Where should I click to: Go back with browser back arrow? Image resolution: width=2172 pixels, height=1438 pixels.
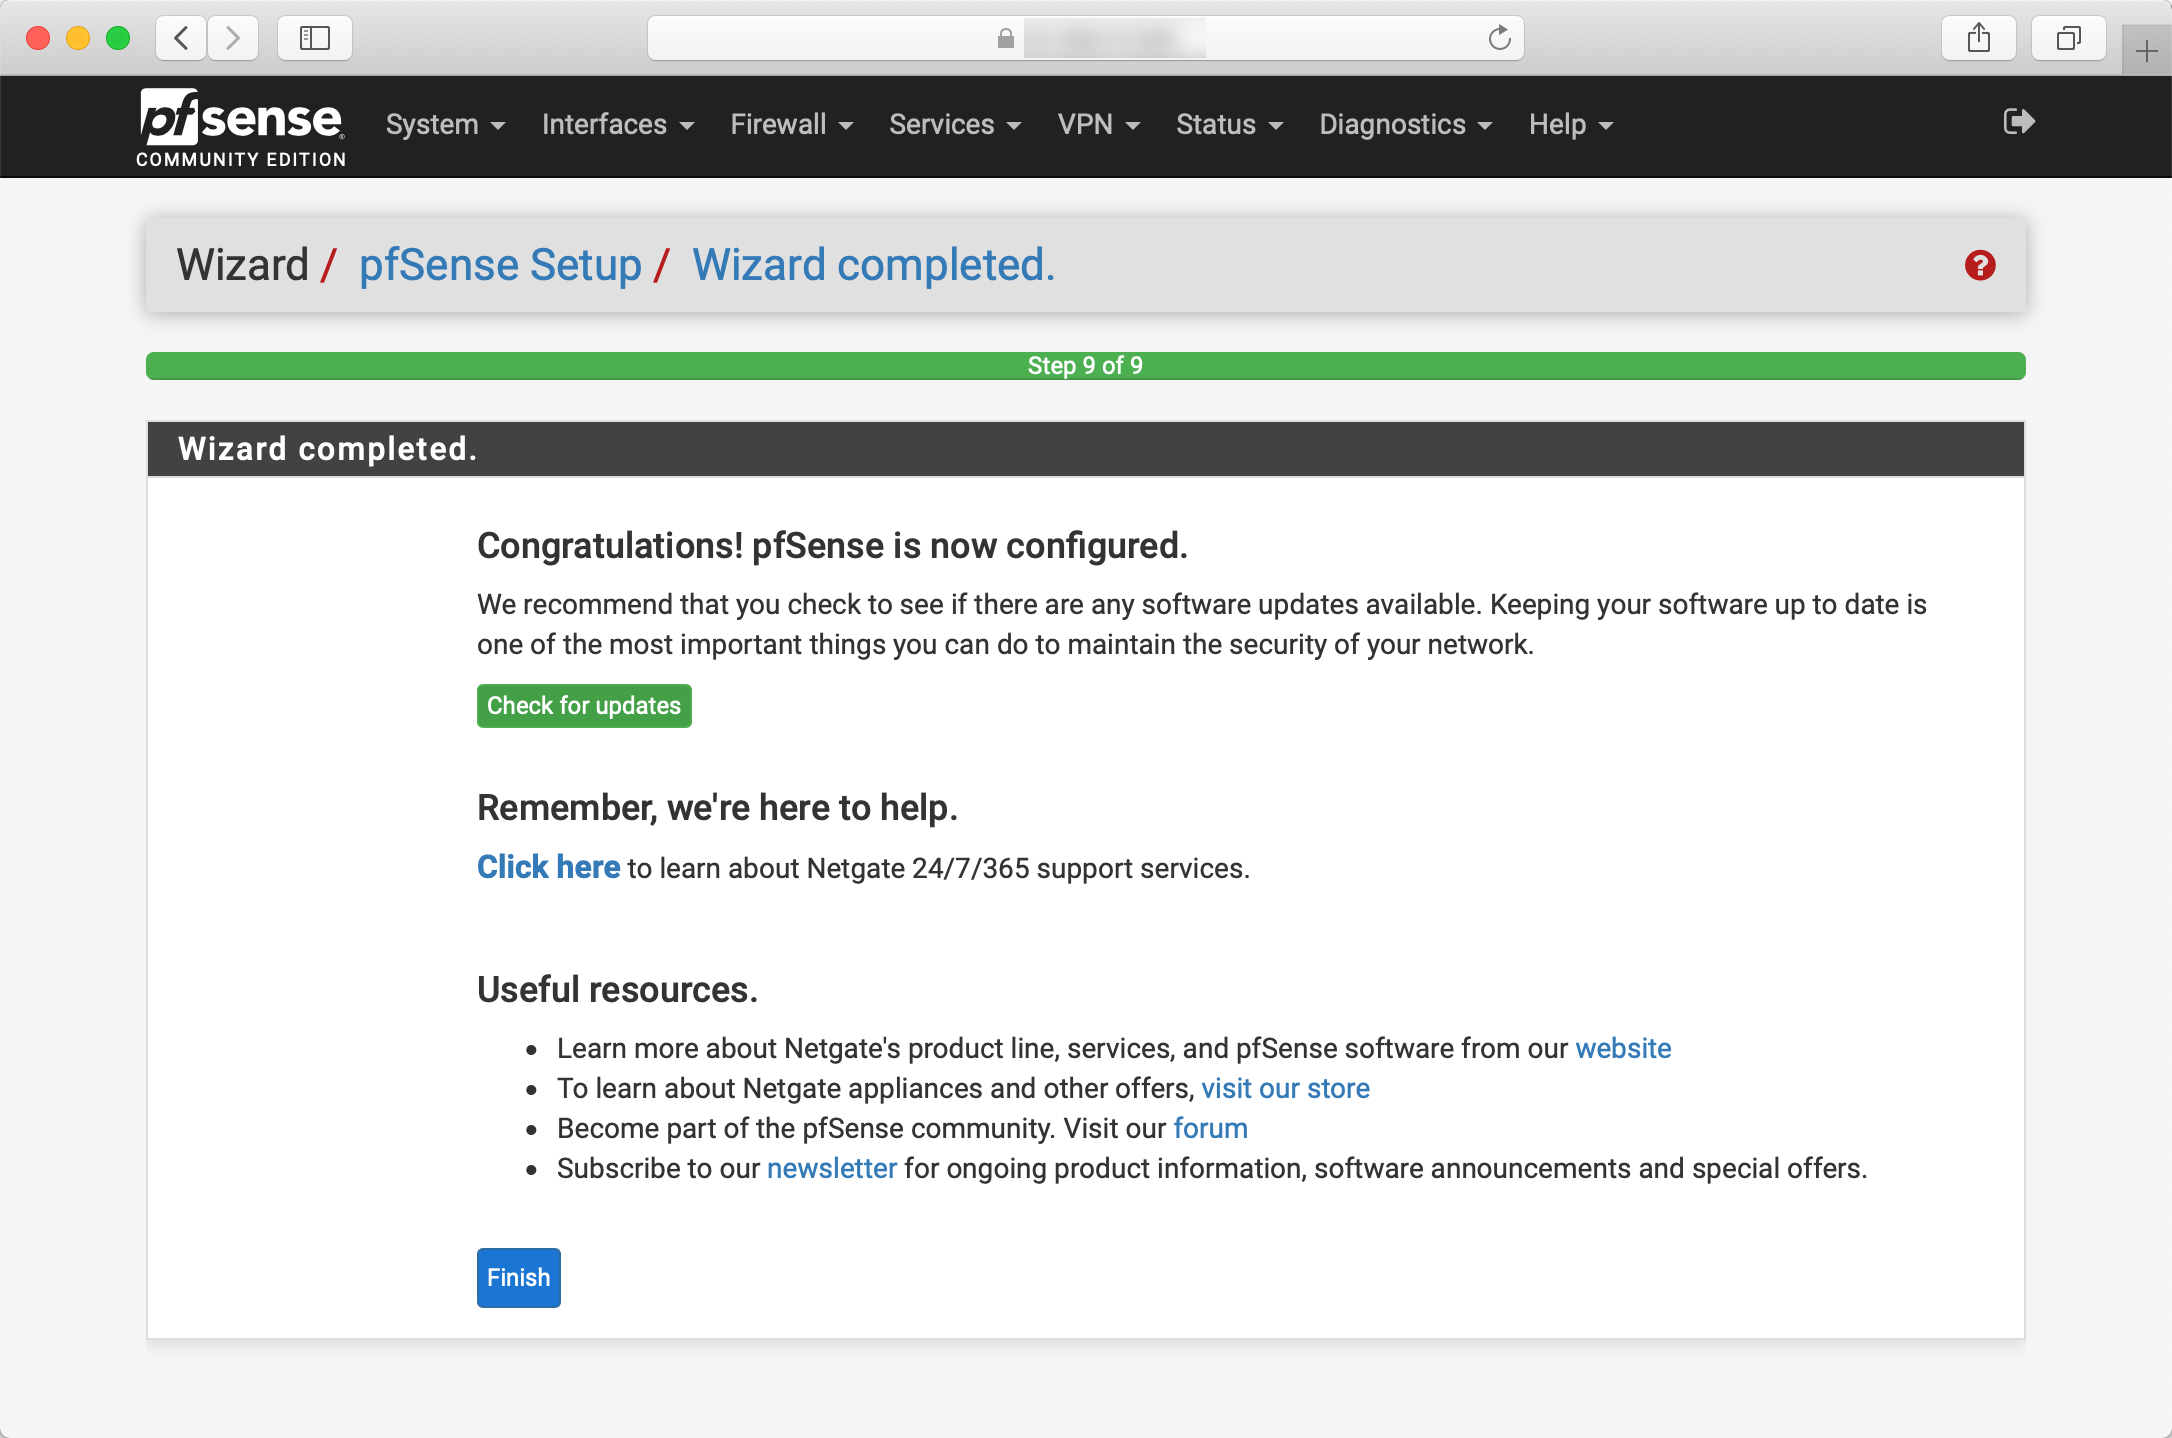tap(182, 39)
